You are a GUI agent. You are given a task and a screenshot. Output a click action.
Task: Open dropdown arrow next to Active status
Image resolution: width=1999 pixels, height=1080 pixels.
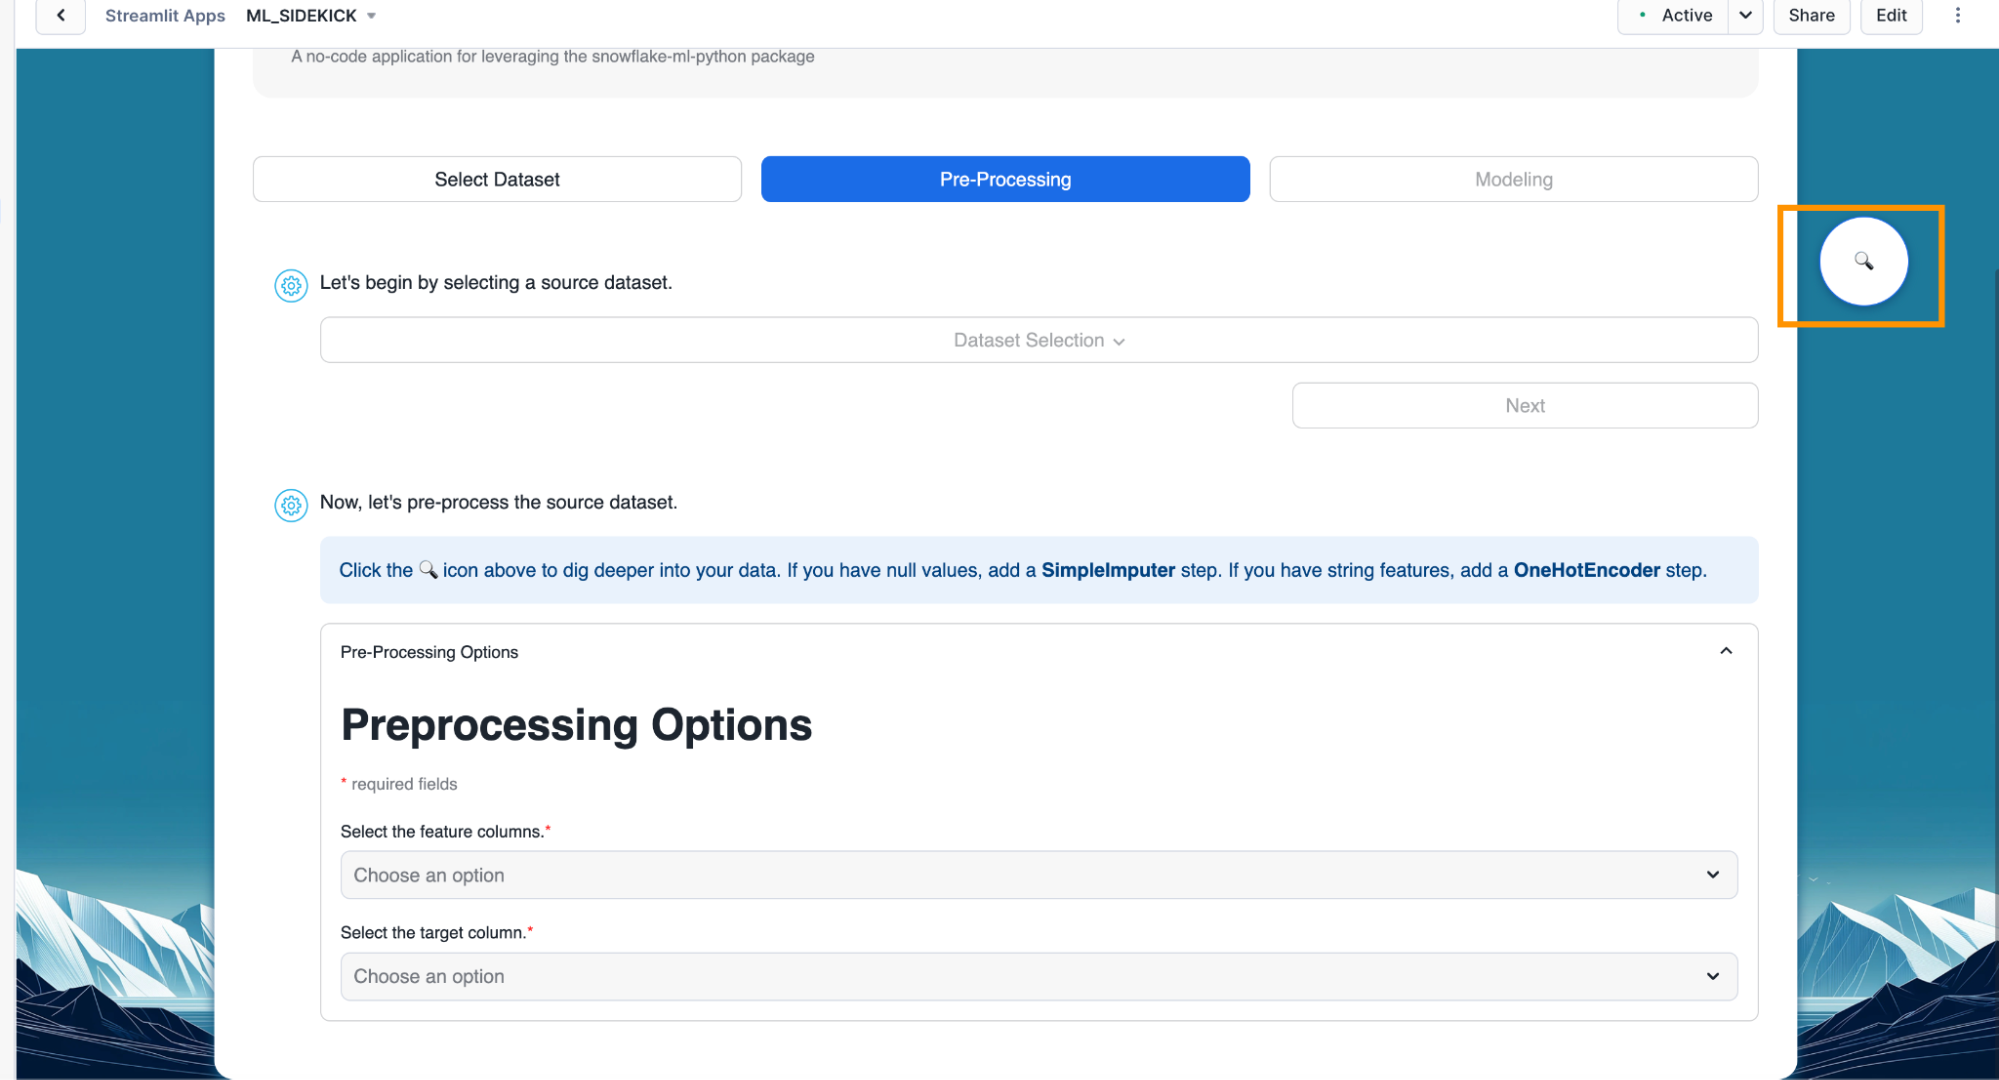point(1745,15)
